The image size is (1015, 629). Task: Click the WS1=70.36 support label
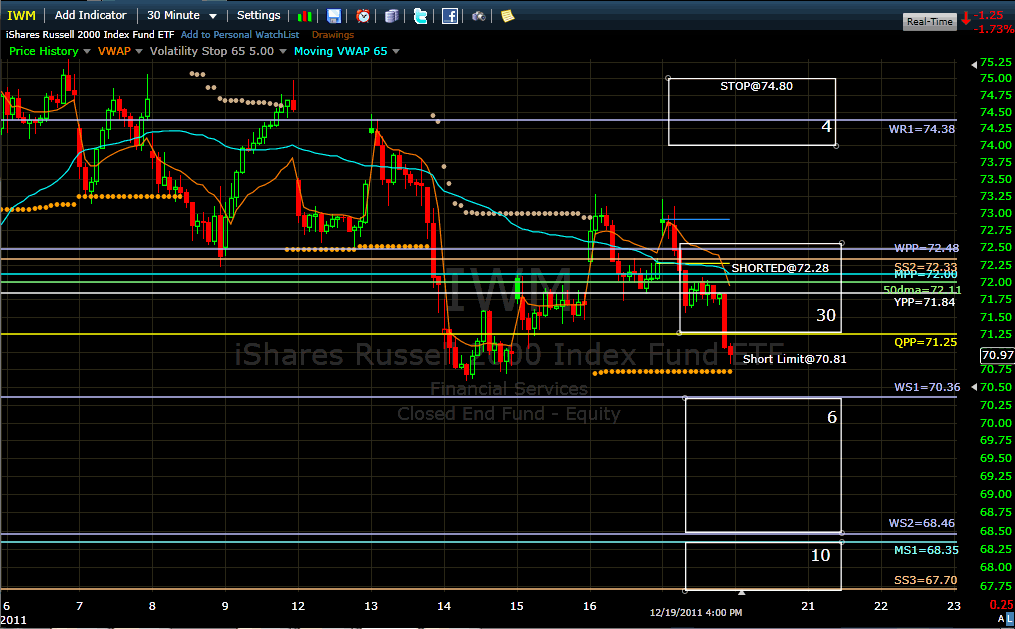[x=927, y=388]
